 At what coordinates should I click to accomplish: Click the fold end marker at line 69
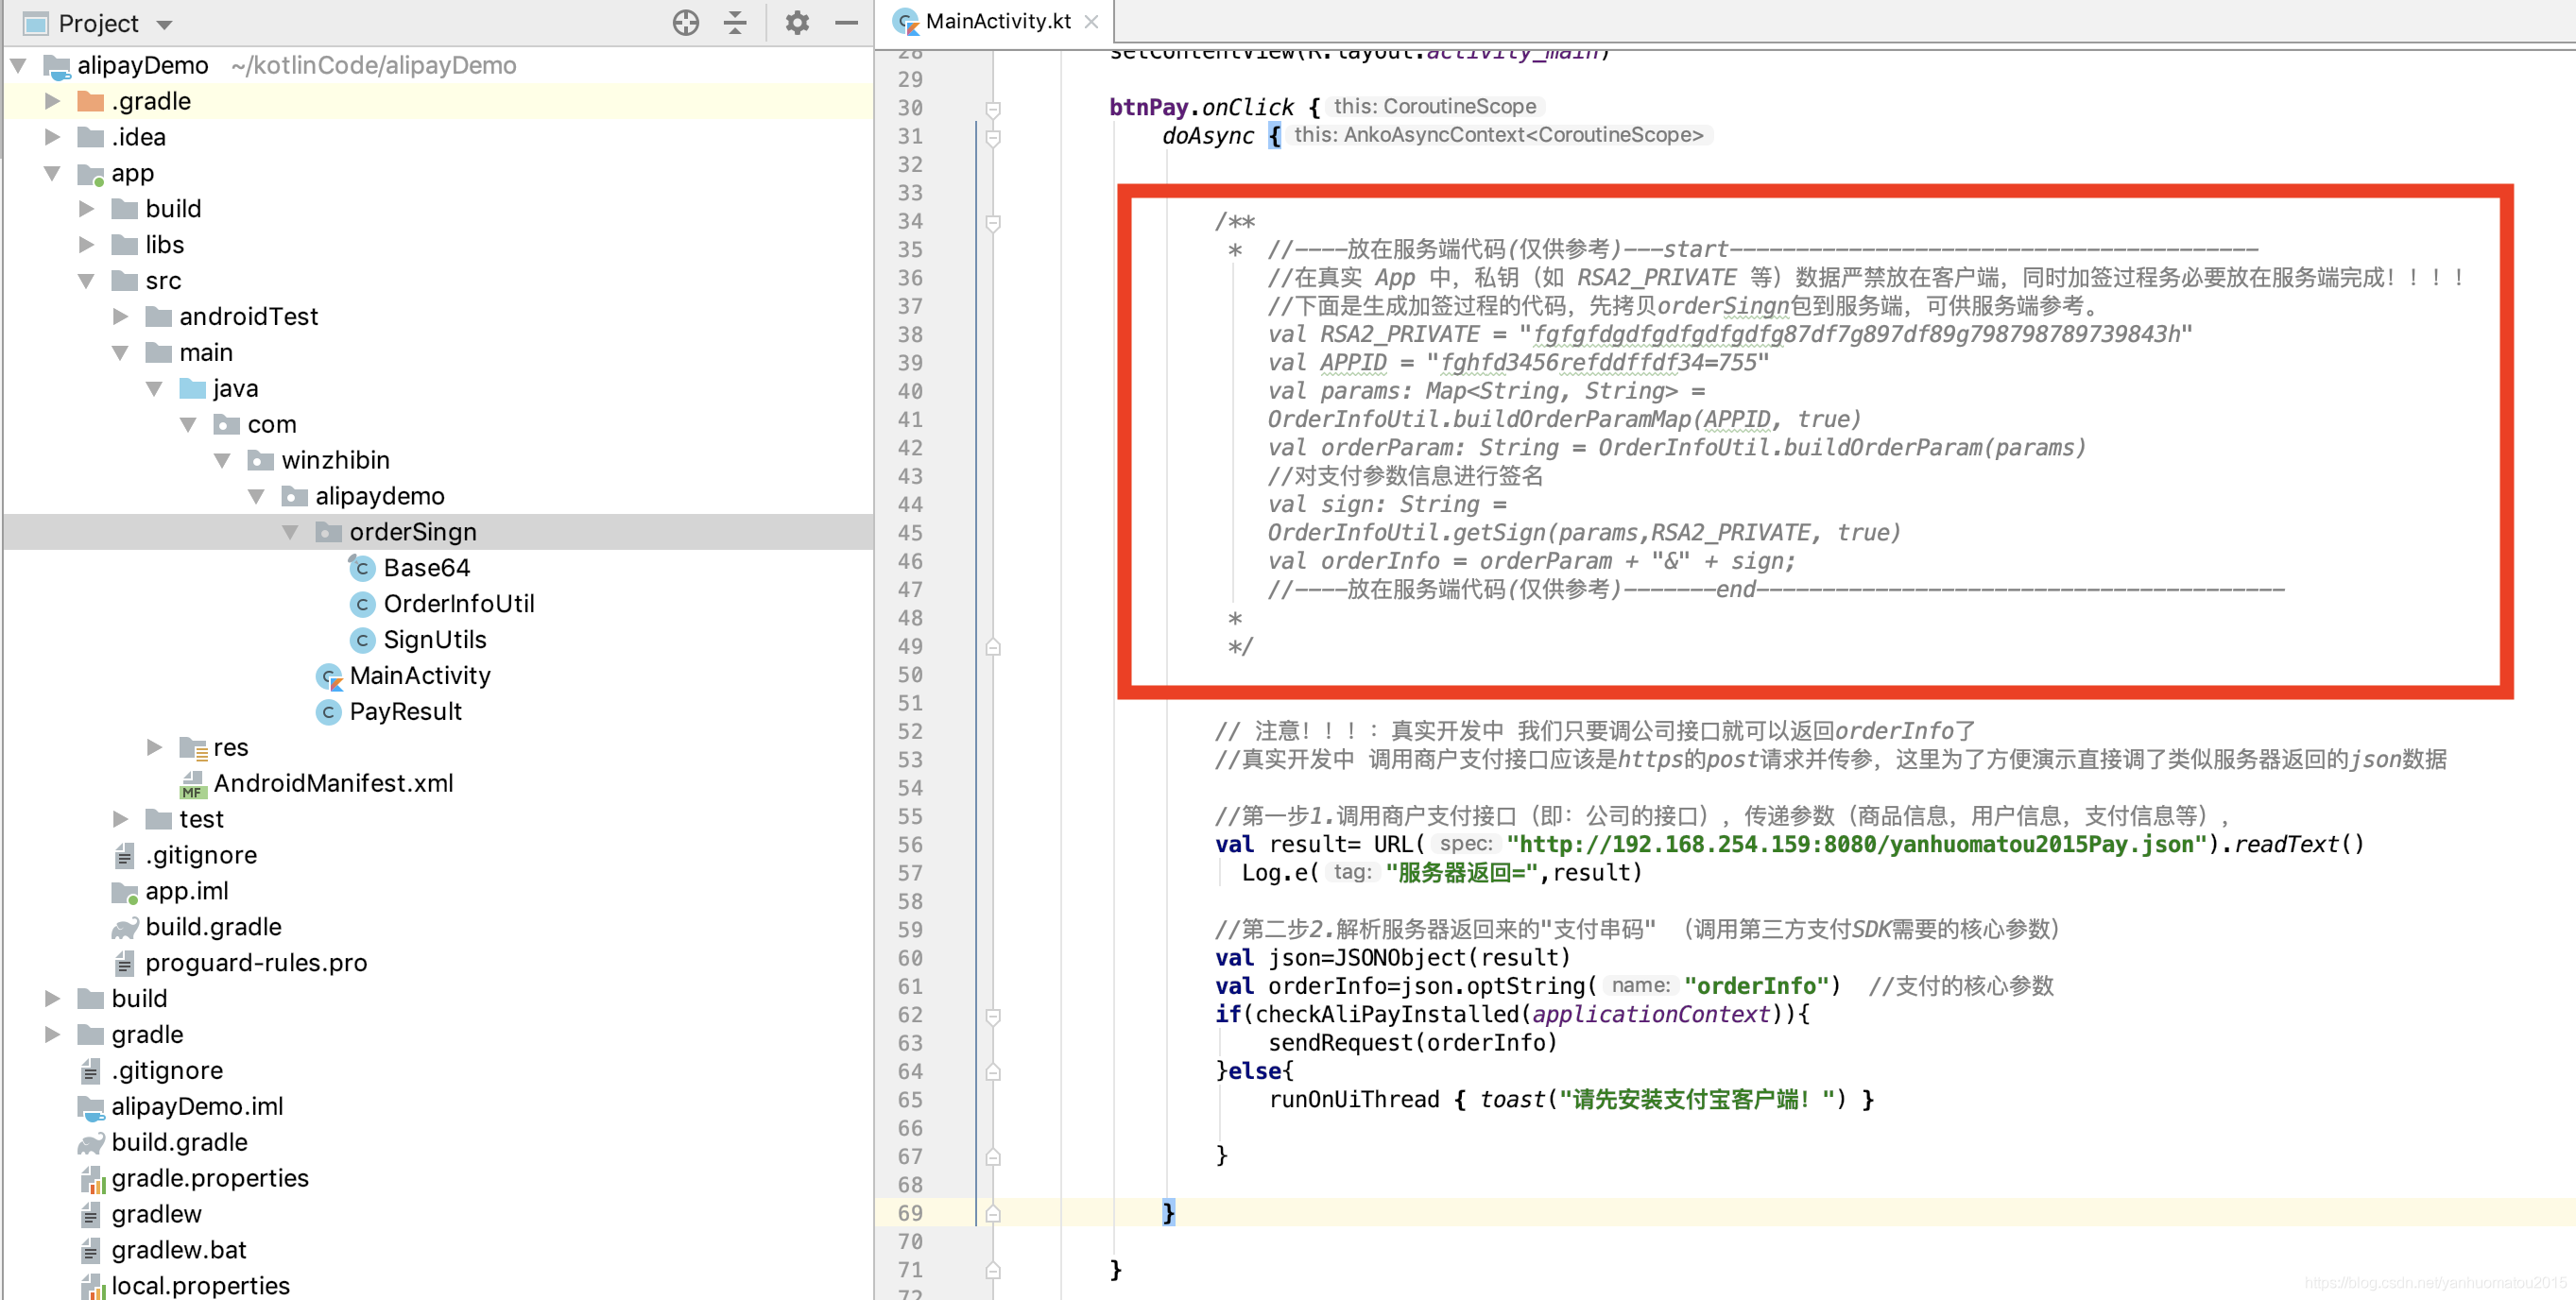(993, 1214)
